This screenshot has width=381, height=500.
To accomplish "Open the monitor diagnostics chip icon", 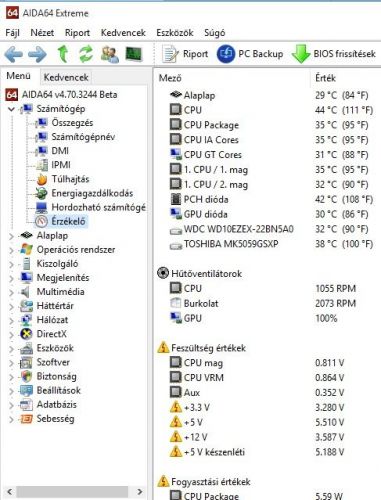I will (134, 54).
